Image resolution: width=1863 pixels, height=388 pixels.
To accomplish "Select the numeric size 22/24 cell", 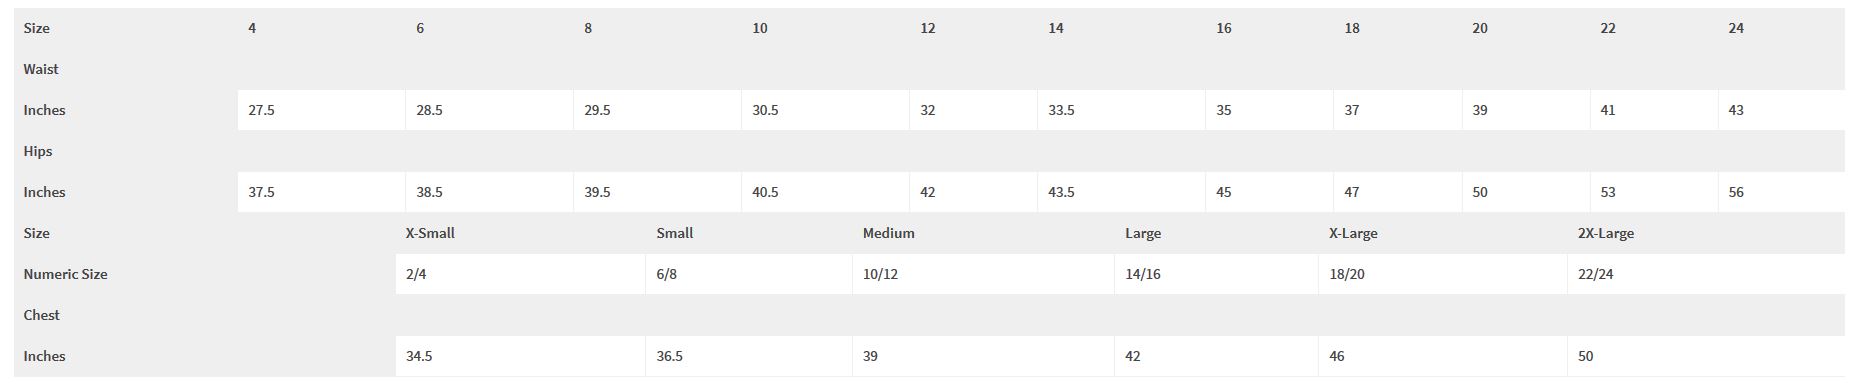I will pyautogui.click(x=1706, y=274).
